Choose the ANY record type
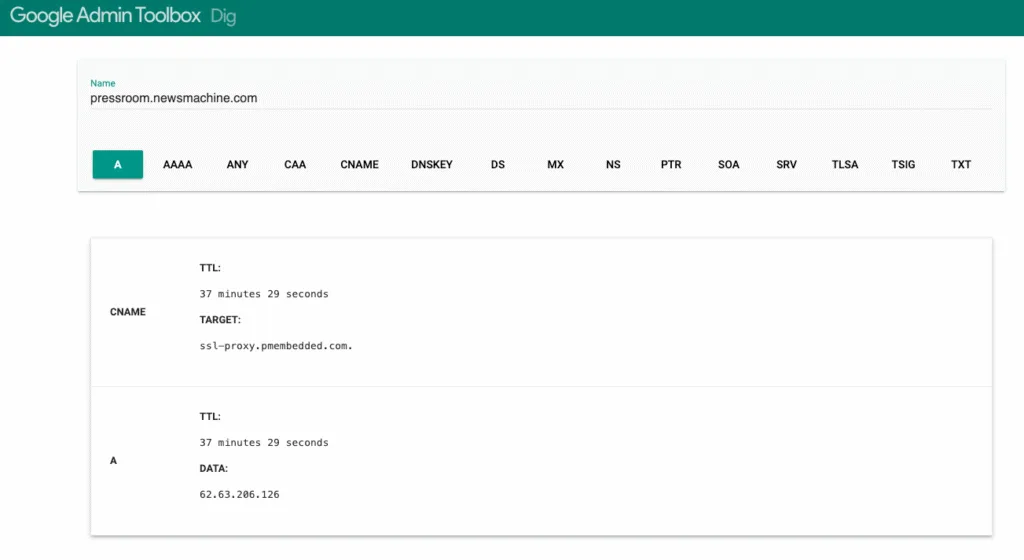This screenshot has height=560, width=1024. point(237,165)
